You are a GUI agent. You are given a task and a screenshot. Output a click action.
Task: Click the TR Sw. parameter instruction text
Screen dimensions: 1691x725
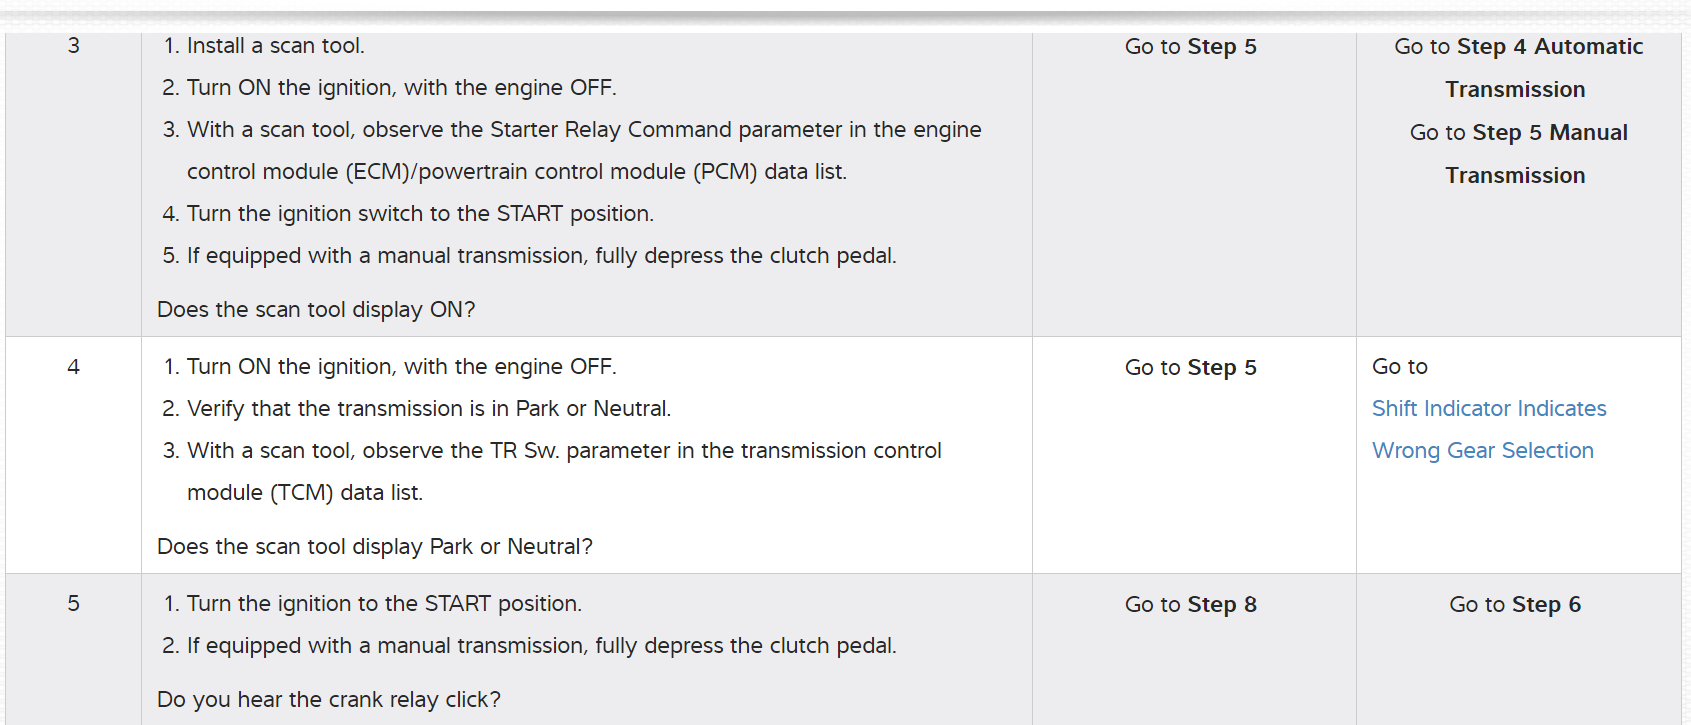coord(563,451)
